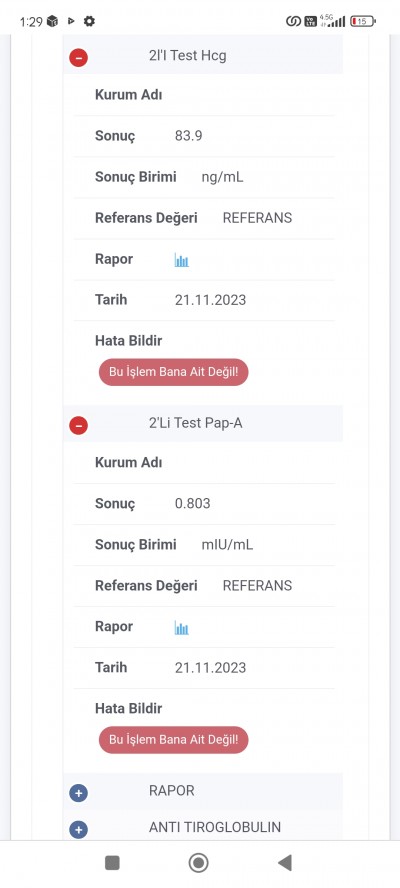400x888 pixels.
Task: Open the Hcg report chart icon
Action: click(x=181, y=261)
